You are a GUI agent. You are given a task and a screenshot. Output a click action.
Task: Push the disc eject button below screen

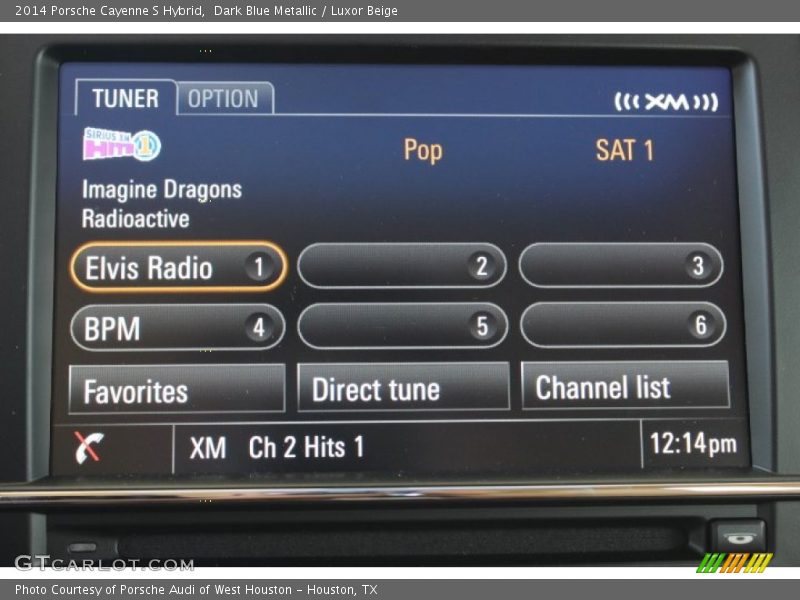tap(737, 538)
